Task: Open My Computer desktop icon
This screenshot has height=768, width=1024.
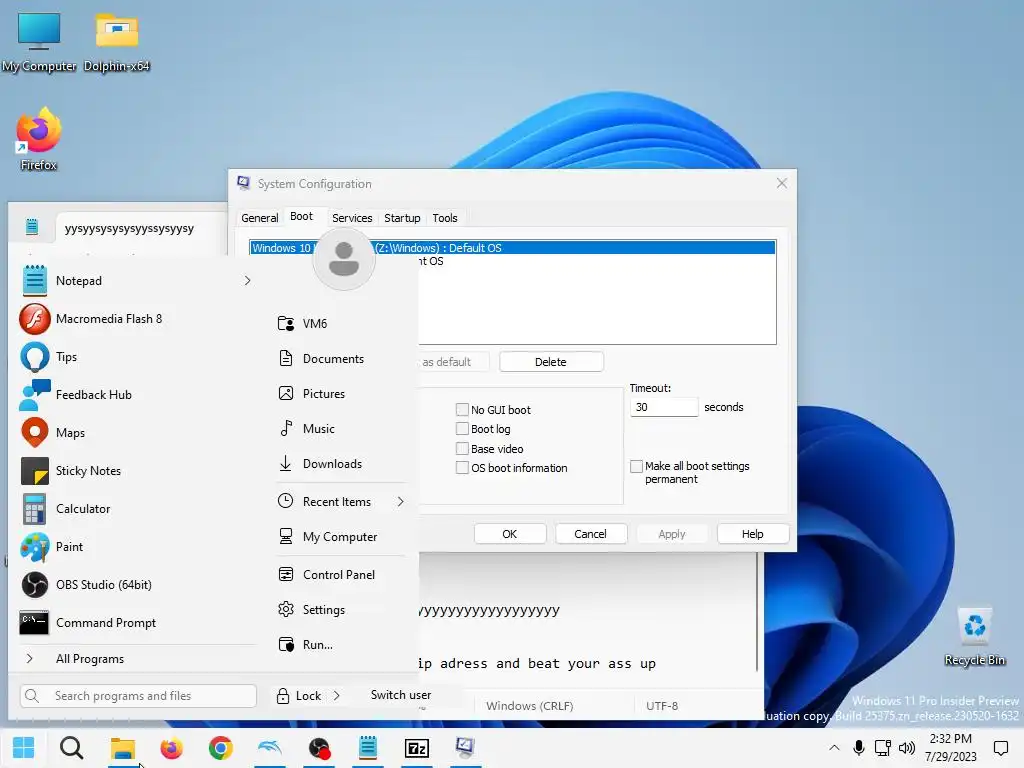Action: click(39, 42)
